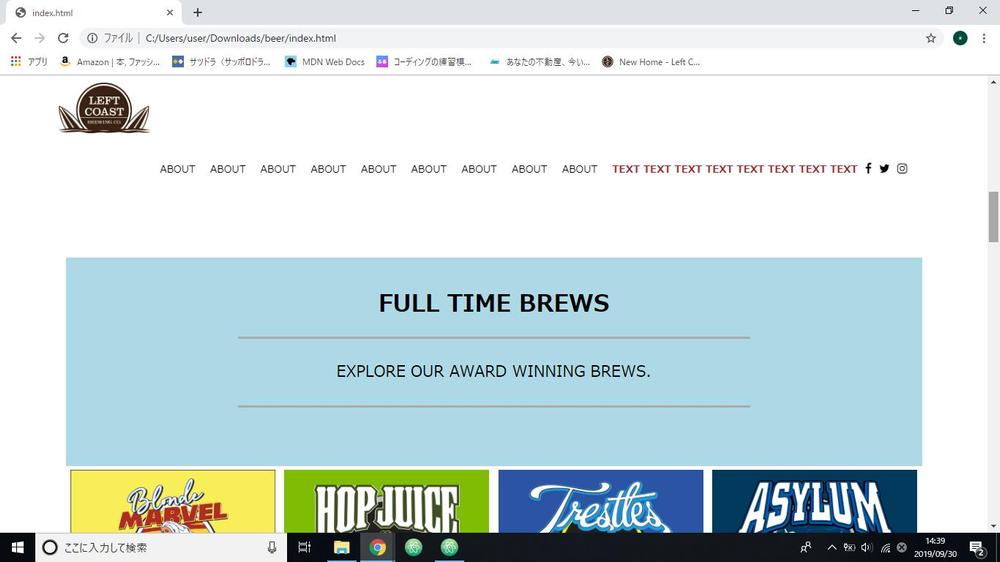Open the volume control in system tray
The height and width of the screenshot is (562, 1000).
click(866, 547)
